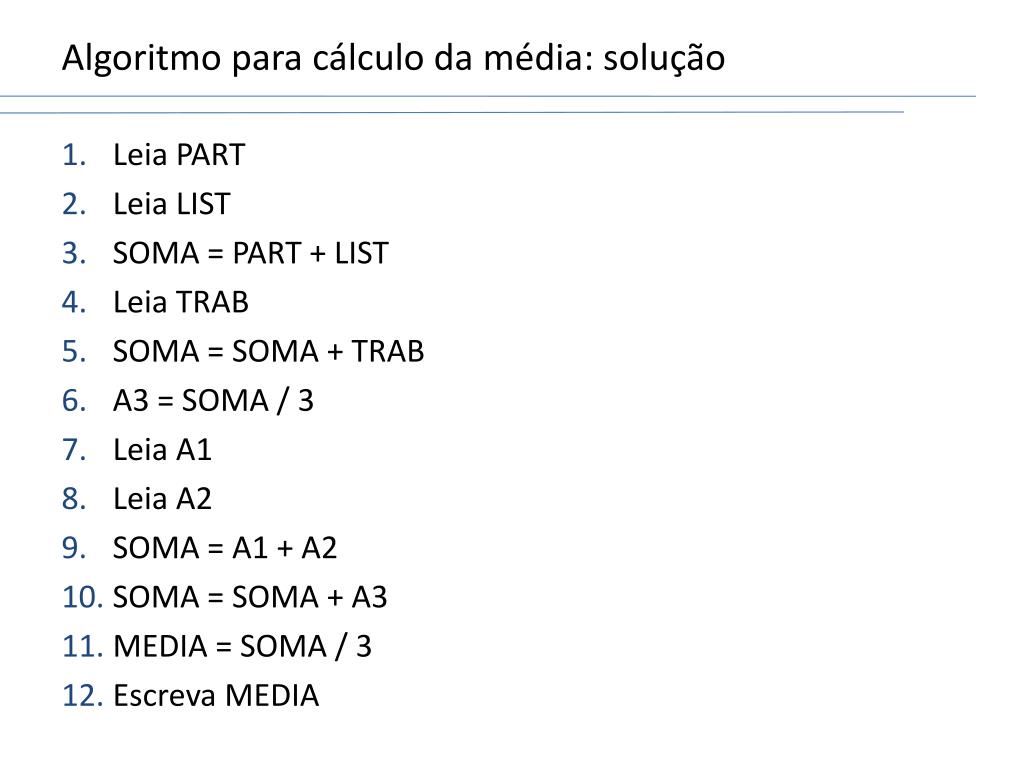Click list number 10
Viewport: 1024px width, 768px height.
[x=82, y=597]
